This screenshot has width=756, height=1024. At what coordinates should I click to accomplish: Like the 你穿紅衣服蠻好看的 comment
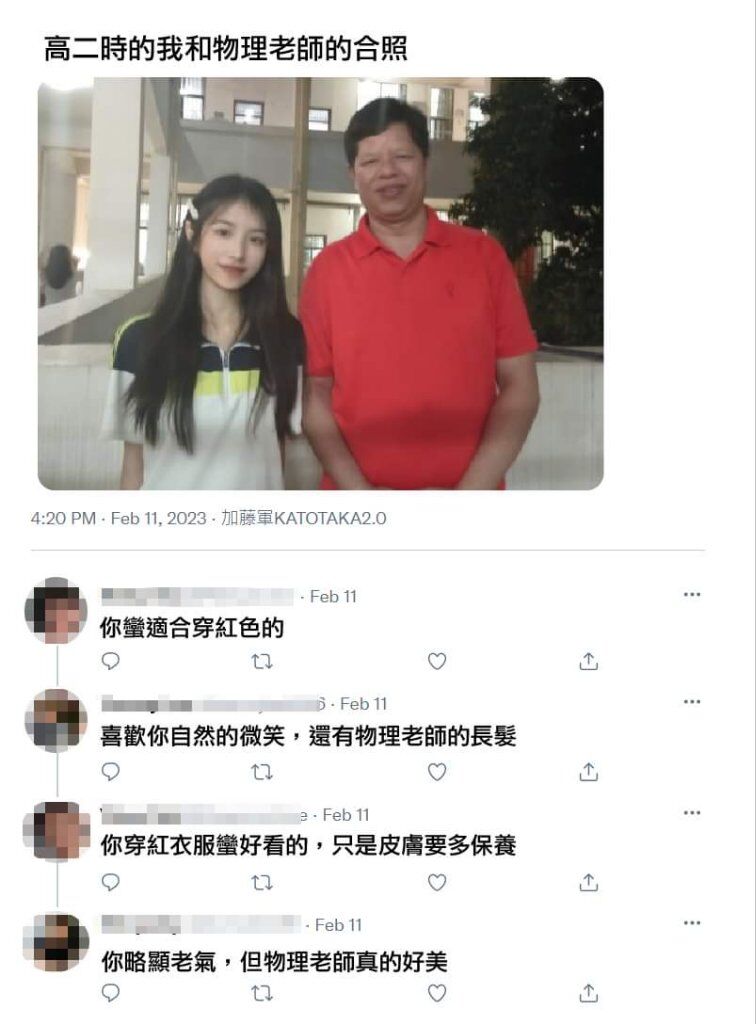(x=437, y=882)
